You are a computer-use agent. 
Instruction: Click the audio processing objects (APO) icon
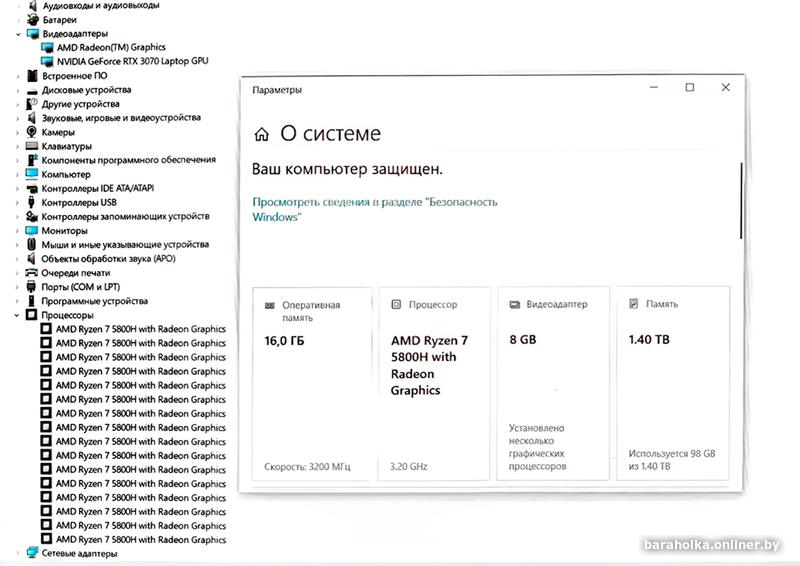32,258
